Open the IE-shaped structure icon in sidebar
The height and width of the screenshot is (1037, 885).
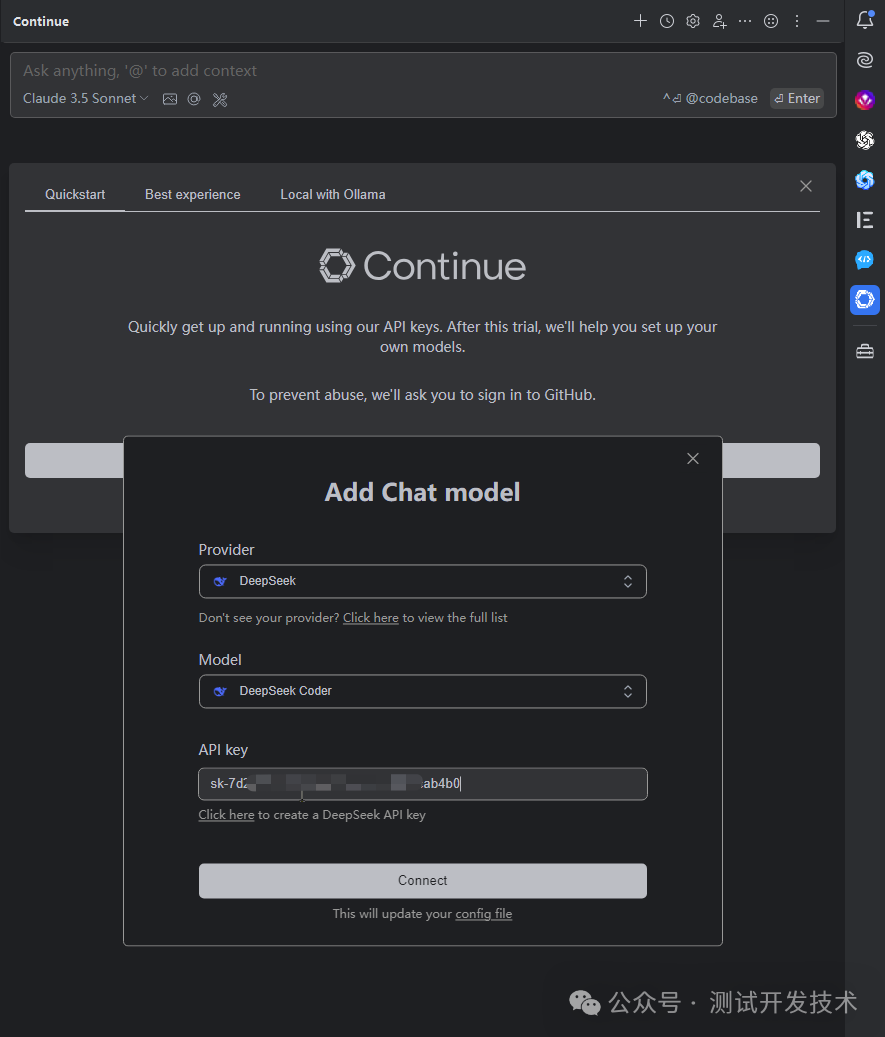pos(864,220)
